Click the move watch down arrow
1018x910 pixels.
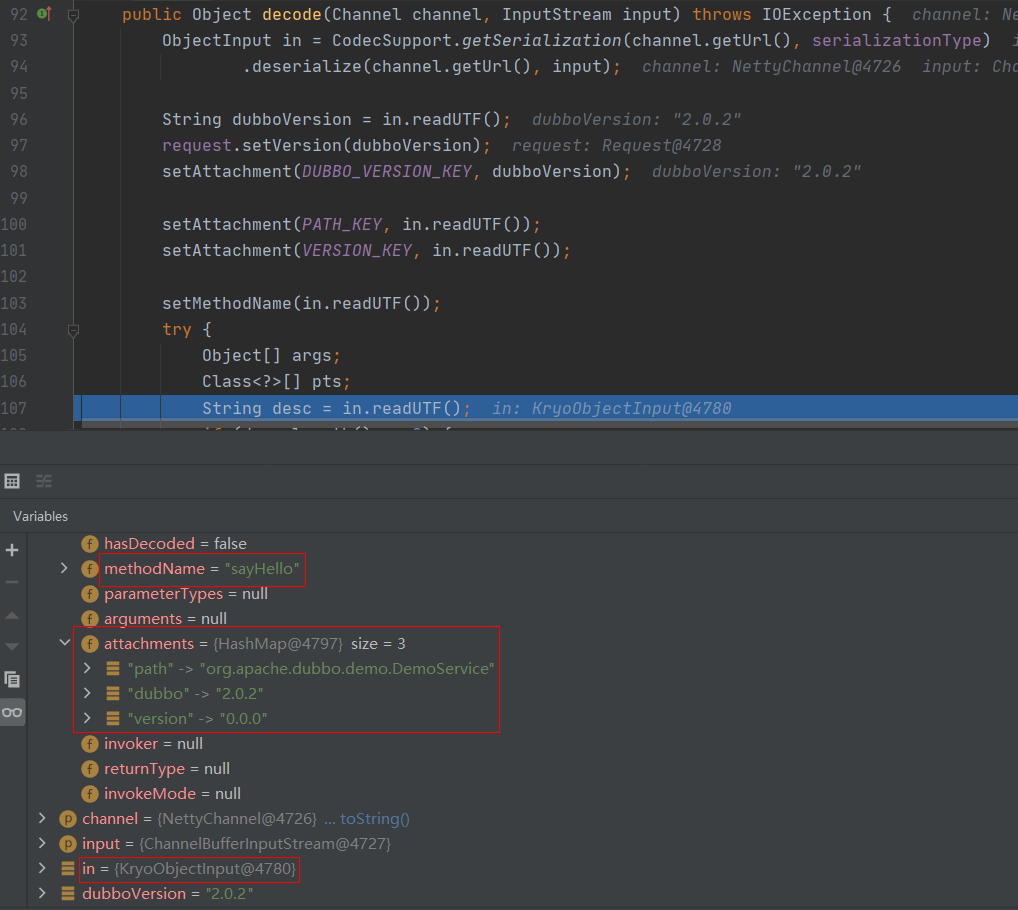[x=12, y=646]
